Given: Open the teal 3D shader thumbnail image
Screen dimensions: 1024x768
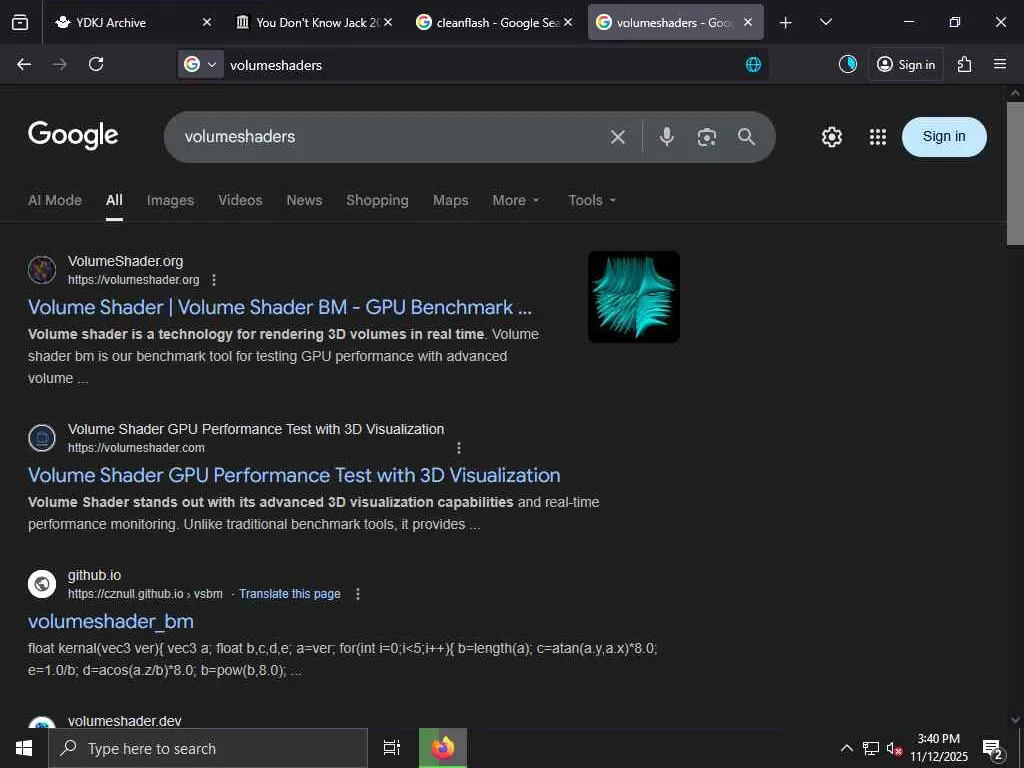Looking at the screenshot, I should click(x=633, y=296).
